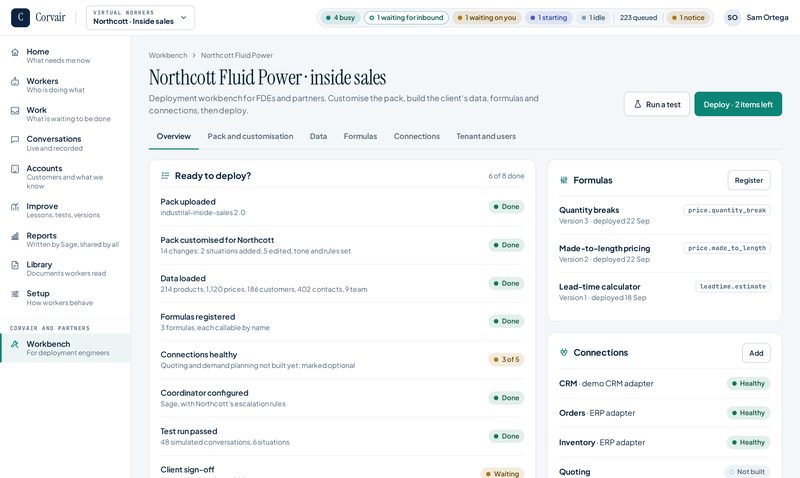
Task: Open the Work inbox icon
Action: pos(15,110)
